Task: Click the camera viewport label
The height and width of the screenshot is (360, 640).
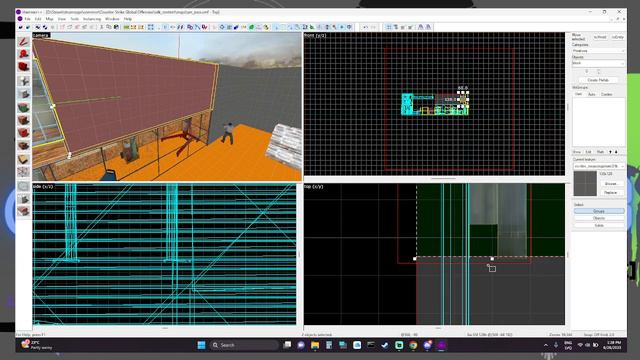Action: coord(41,36)
